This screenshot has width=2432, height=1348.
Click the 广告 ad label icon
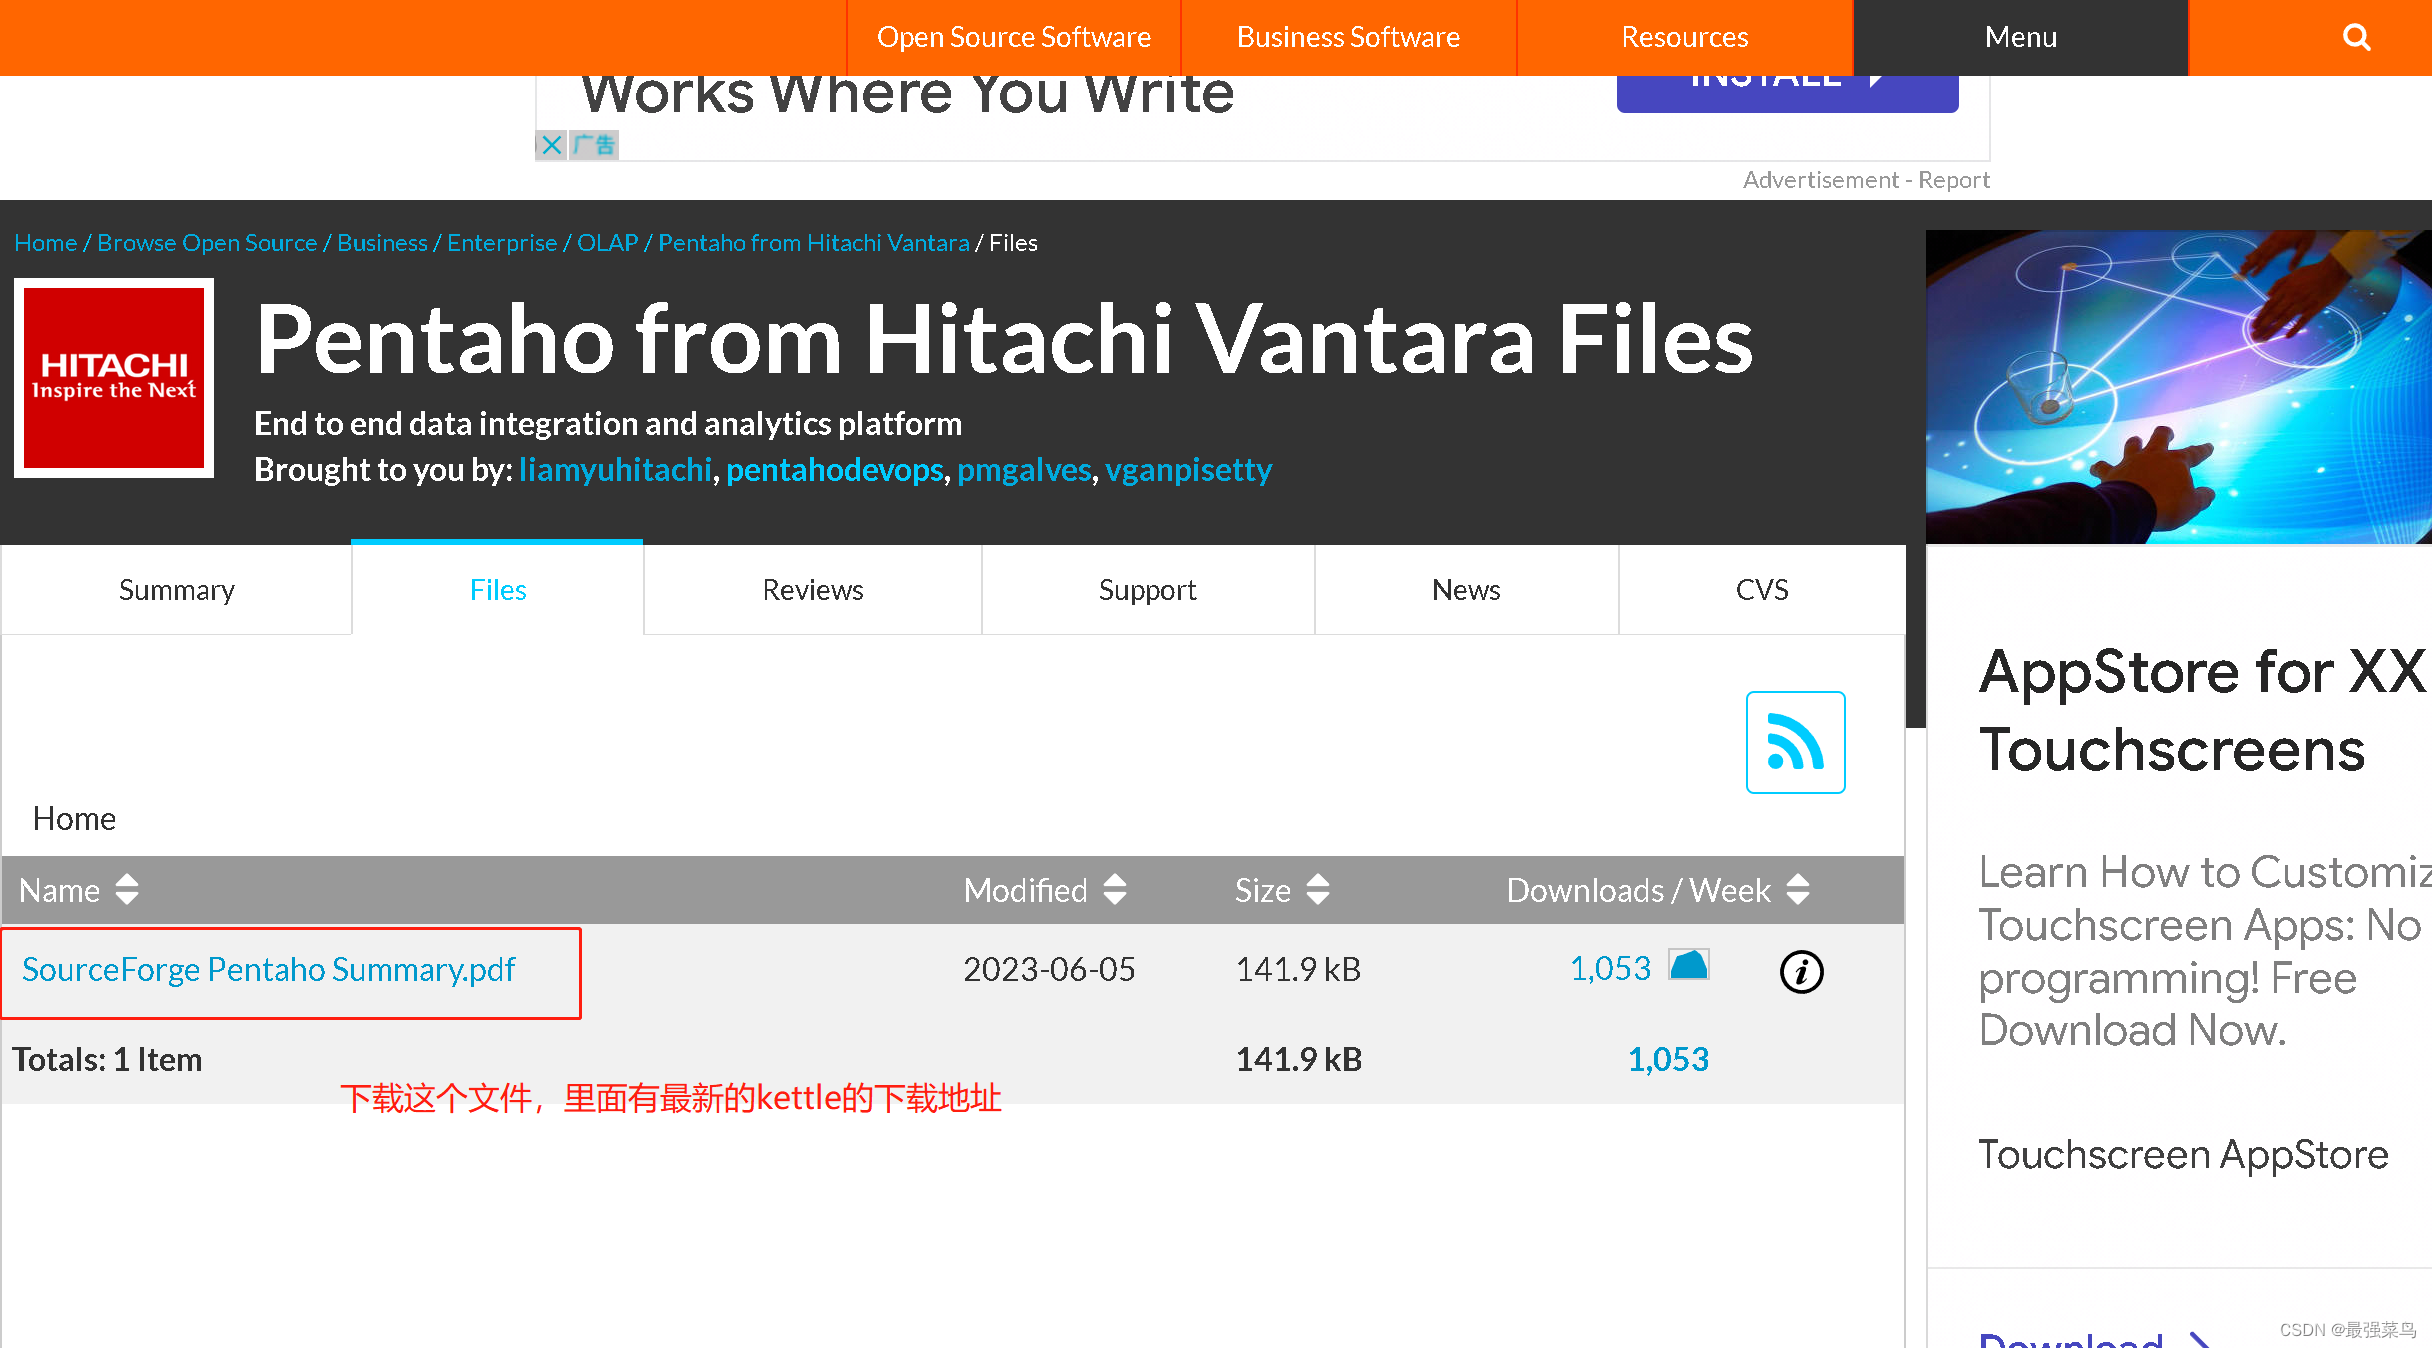594,145
